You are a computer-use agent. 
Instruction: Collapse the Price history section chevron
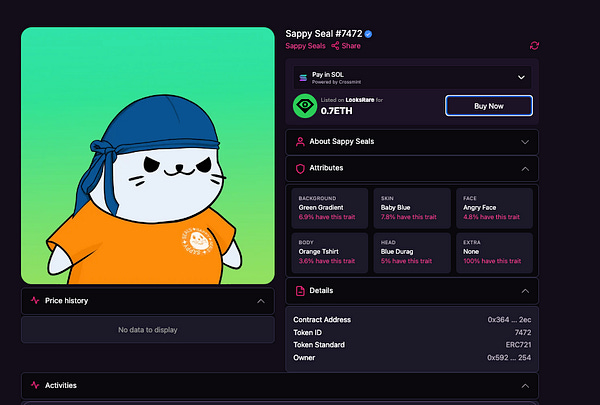[261, 301]
